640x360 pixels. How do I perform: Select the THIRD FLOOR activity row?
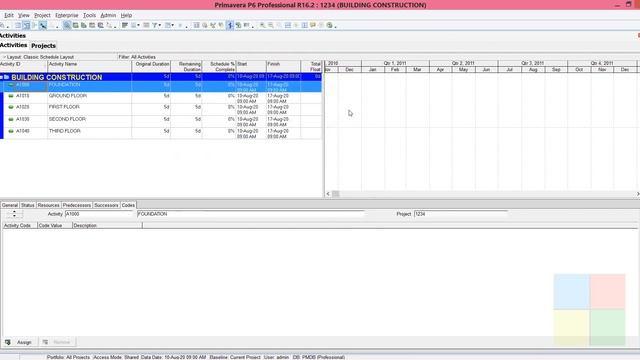click(x=162, y=133)
